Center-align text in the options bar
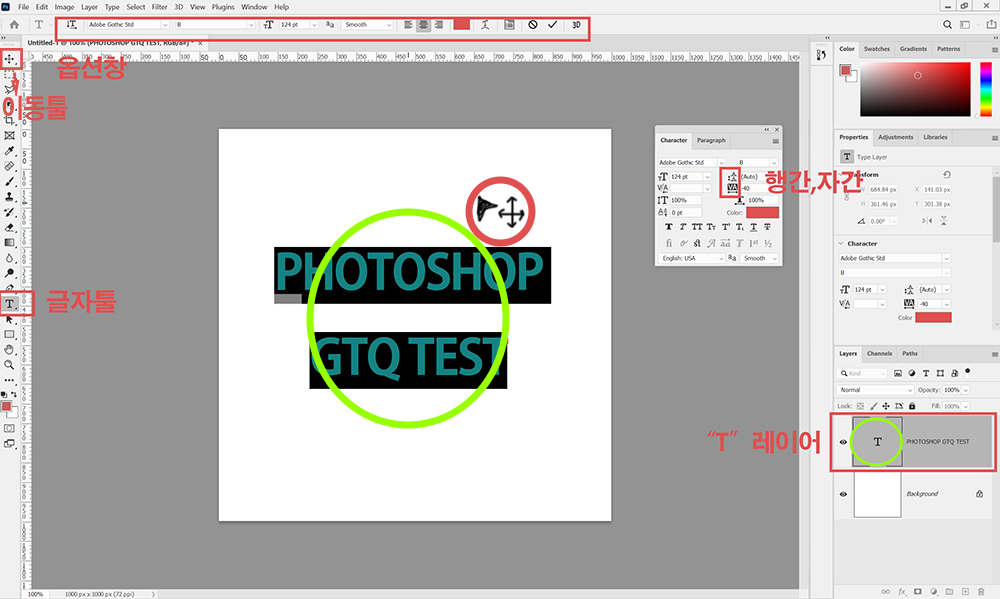 (423, 24)
